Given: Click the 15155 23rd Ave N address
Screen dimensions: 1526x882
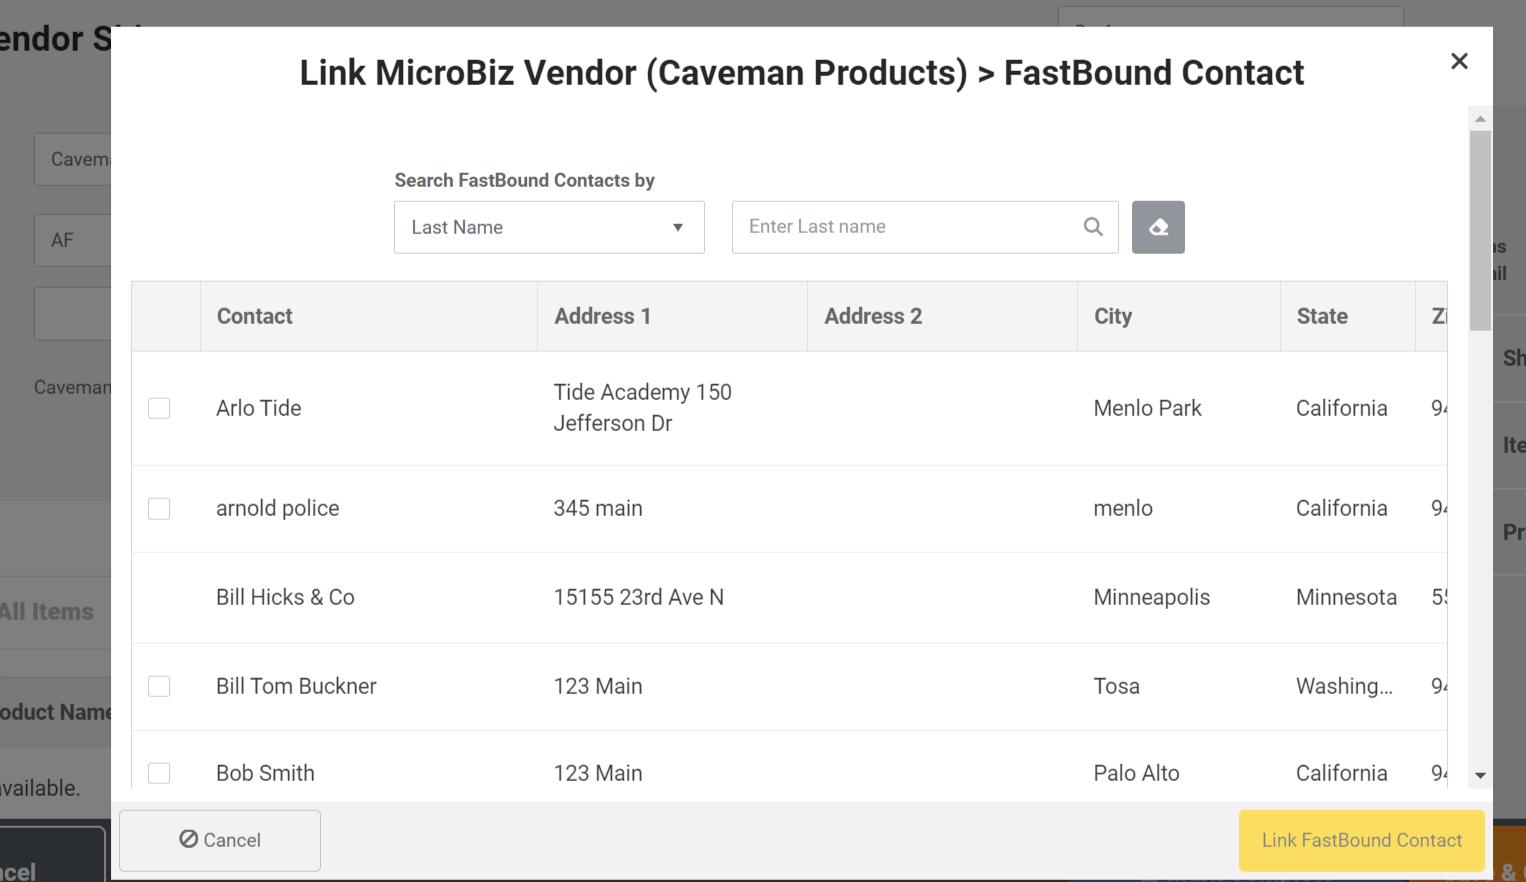Looking at the screenshot, I should (639, 597).
